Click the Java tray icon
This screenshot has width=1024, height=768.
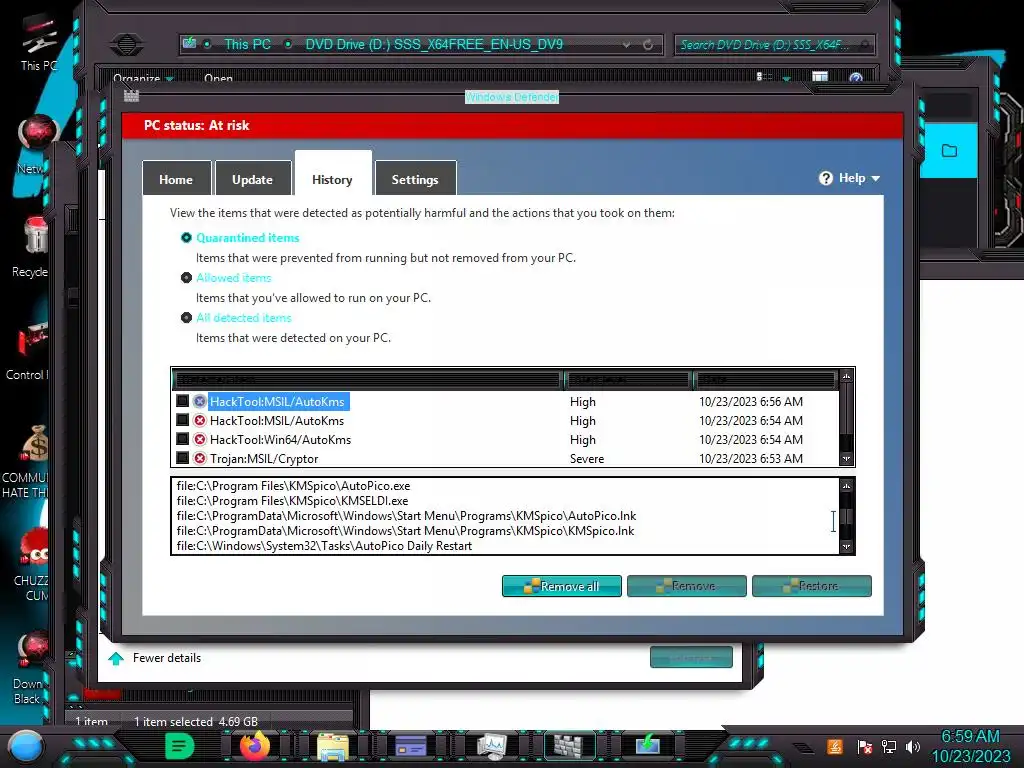coord(835,746)
